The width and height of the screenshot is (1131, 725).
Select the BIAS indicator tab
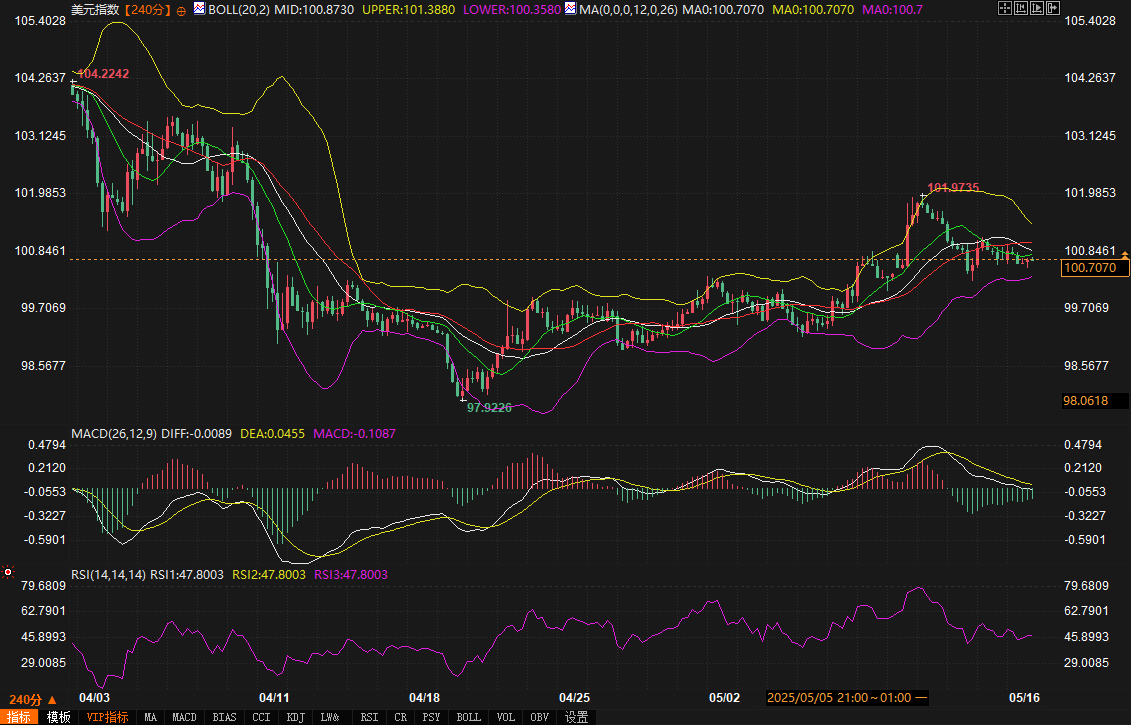click(224, 717)
